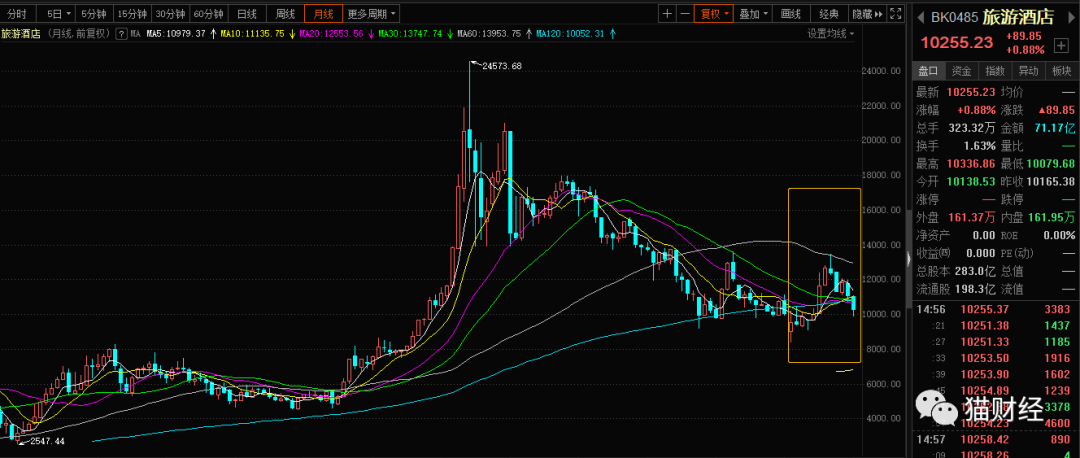Click the 24573.68 high price marker
Screen dimensions: 1080x458
502,66
